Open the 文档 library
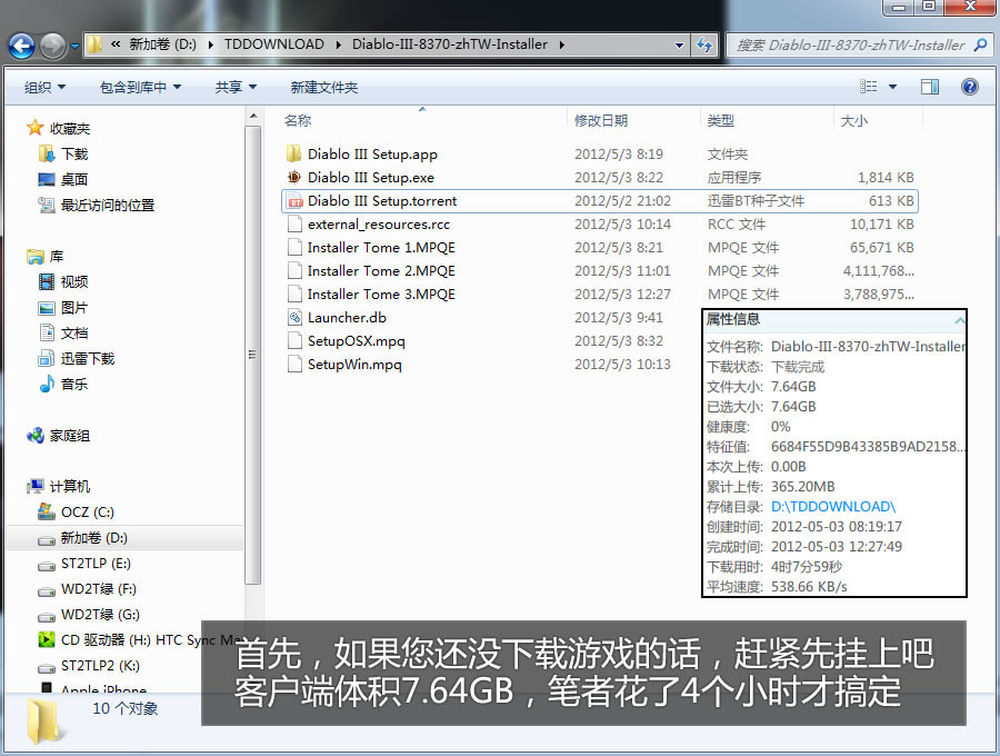Viewport: 1000px width, 756px height. pyautogui.click(x=74, y=333)
